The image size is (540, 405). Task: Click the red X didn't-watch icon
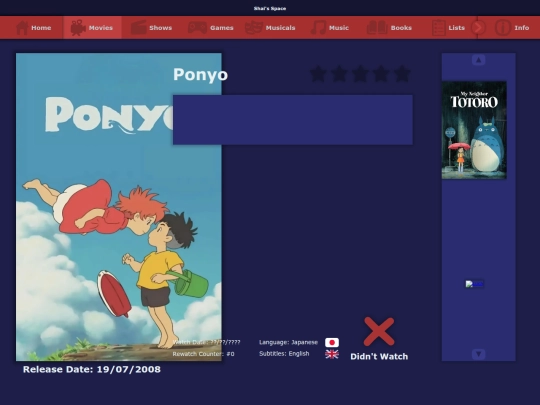(x=379, y=332)
